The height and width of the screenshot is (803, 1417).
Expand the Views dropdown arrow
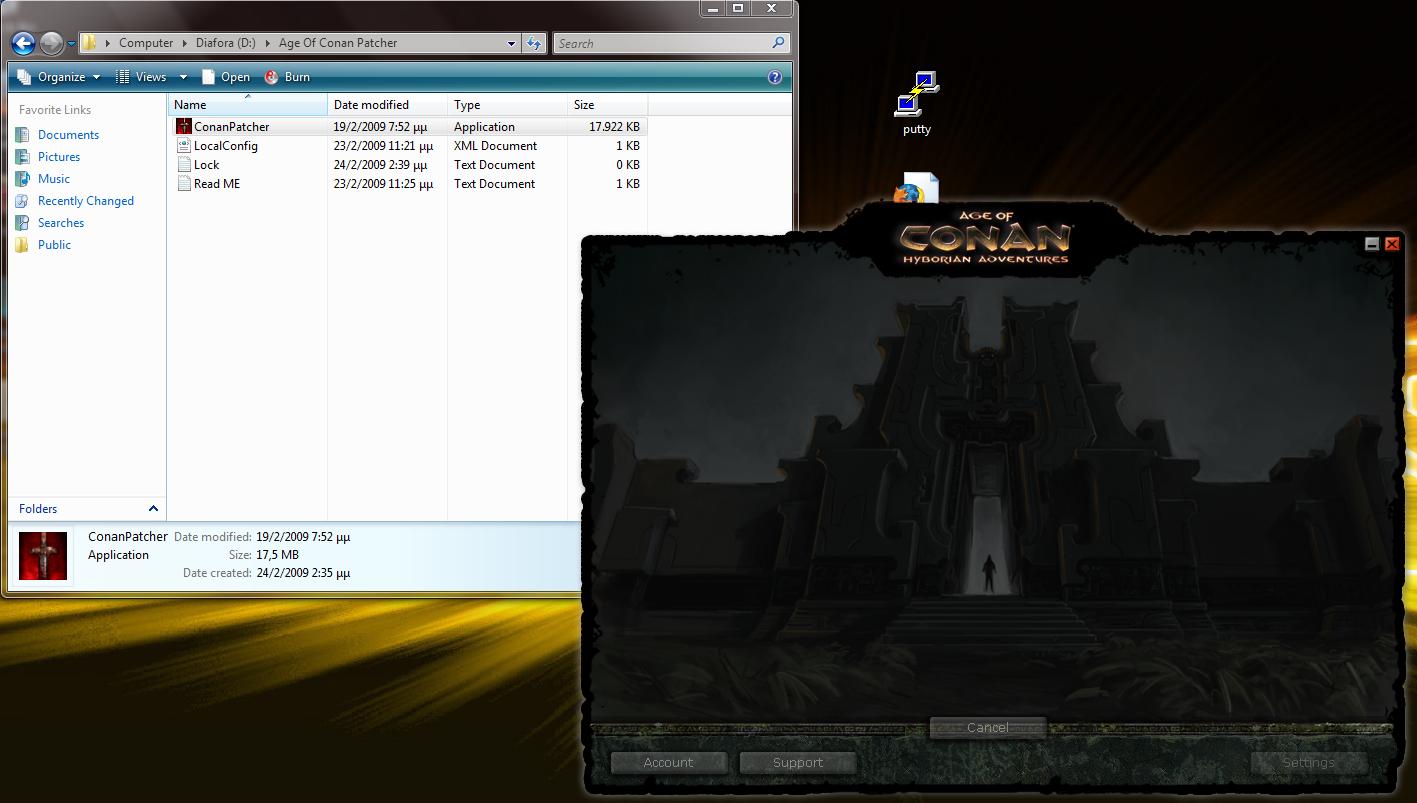(x=183, y=77)
